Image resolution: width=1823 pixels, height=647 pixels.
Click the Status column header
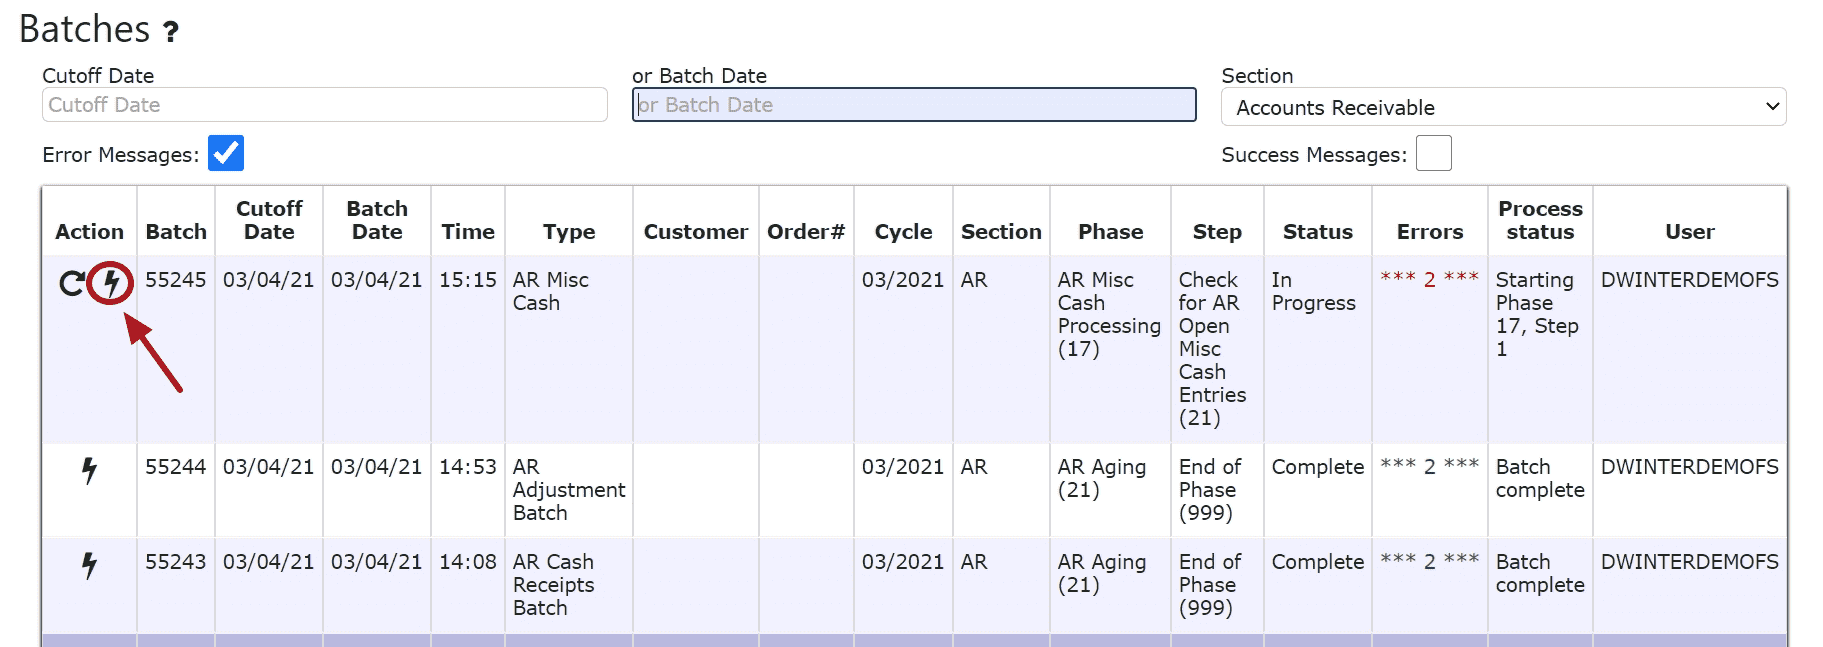tap(1317, 232)
